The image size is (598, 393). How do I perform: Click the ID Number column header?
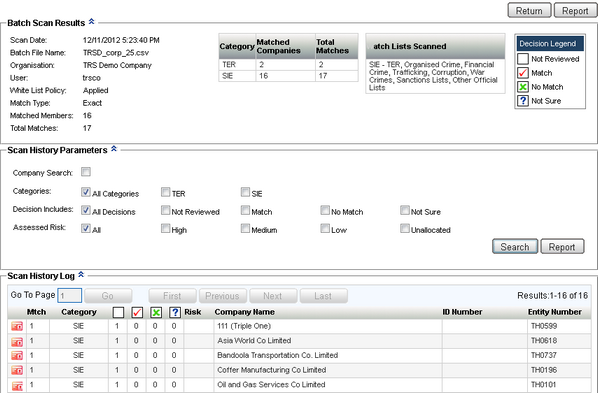[462, 312]
